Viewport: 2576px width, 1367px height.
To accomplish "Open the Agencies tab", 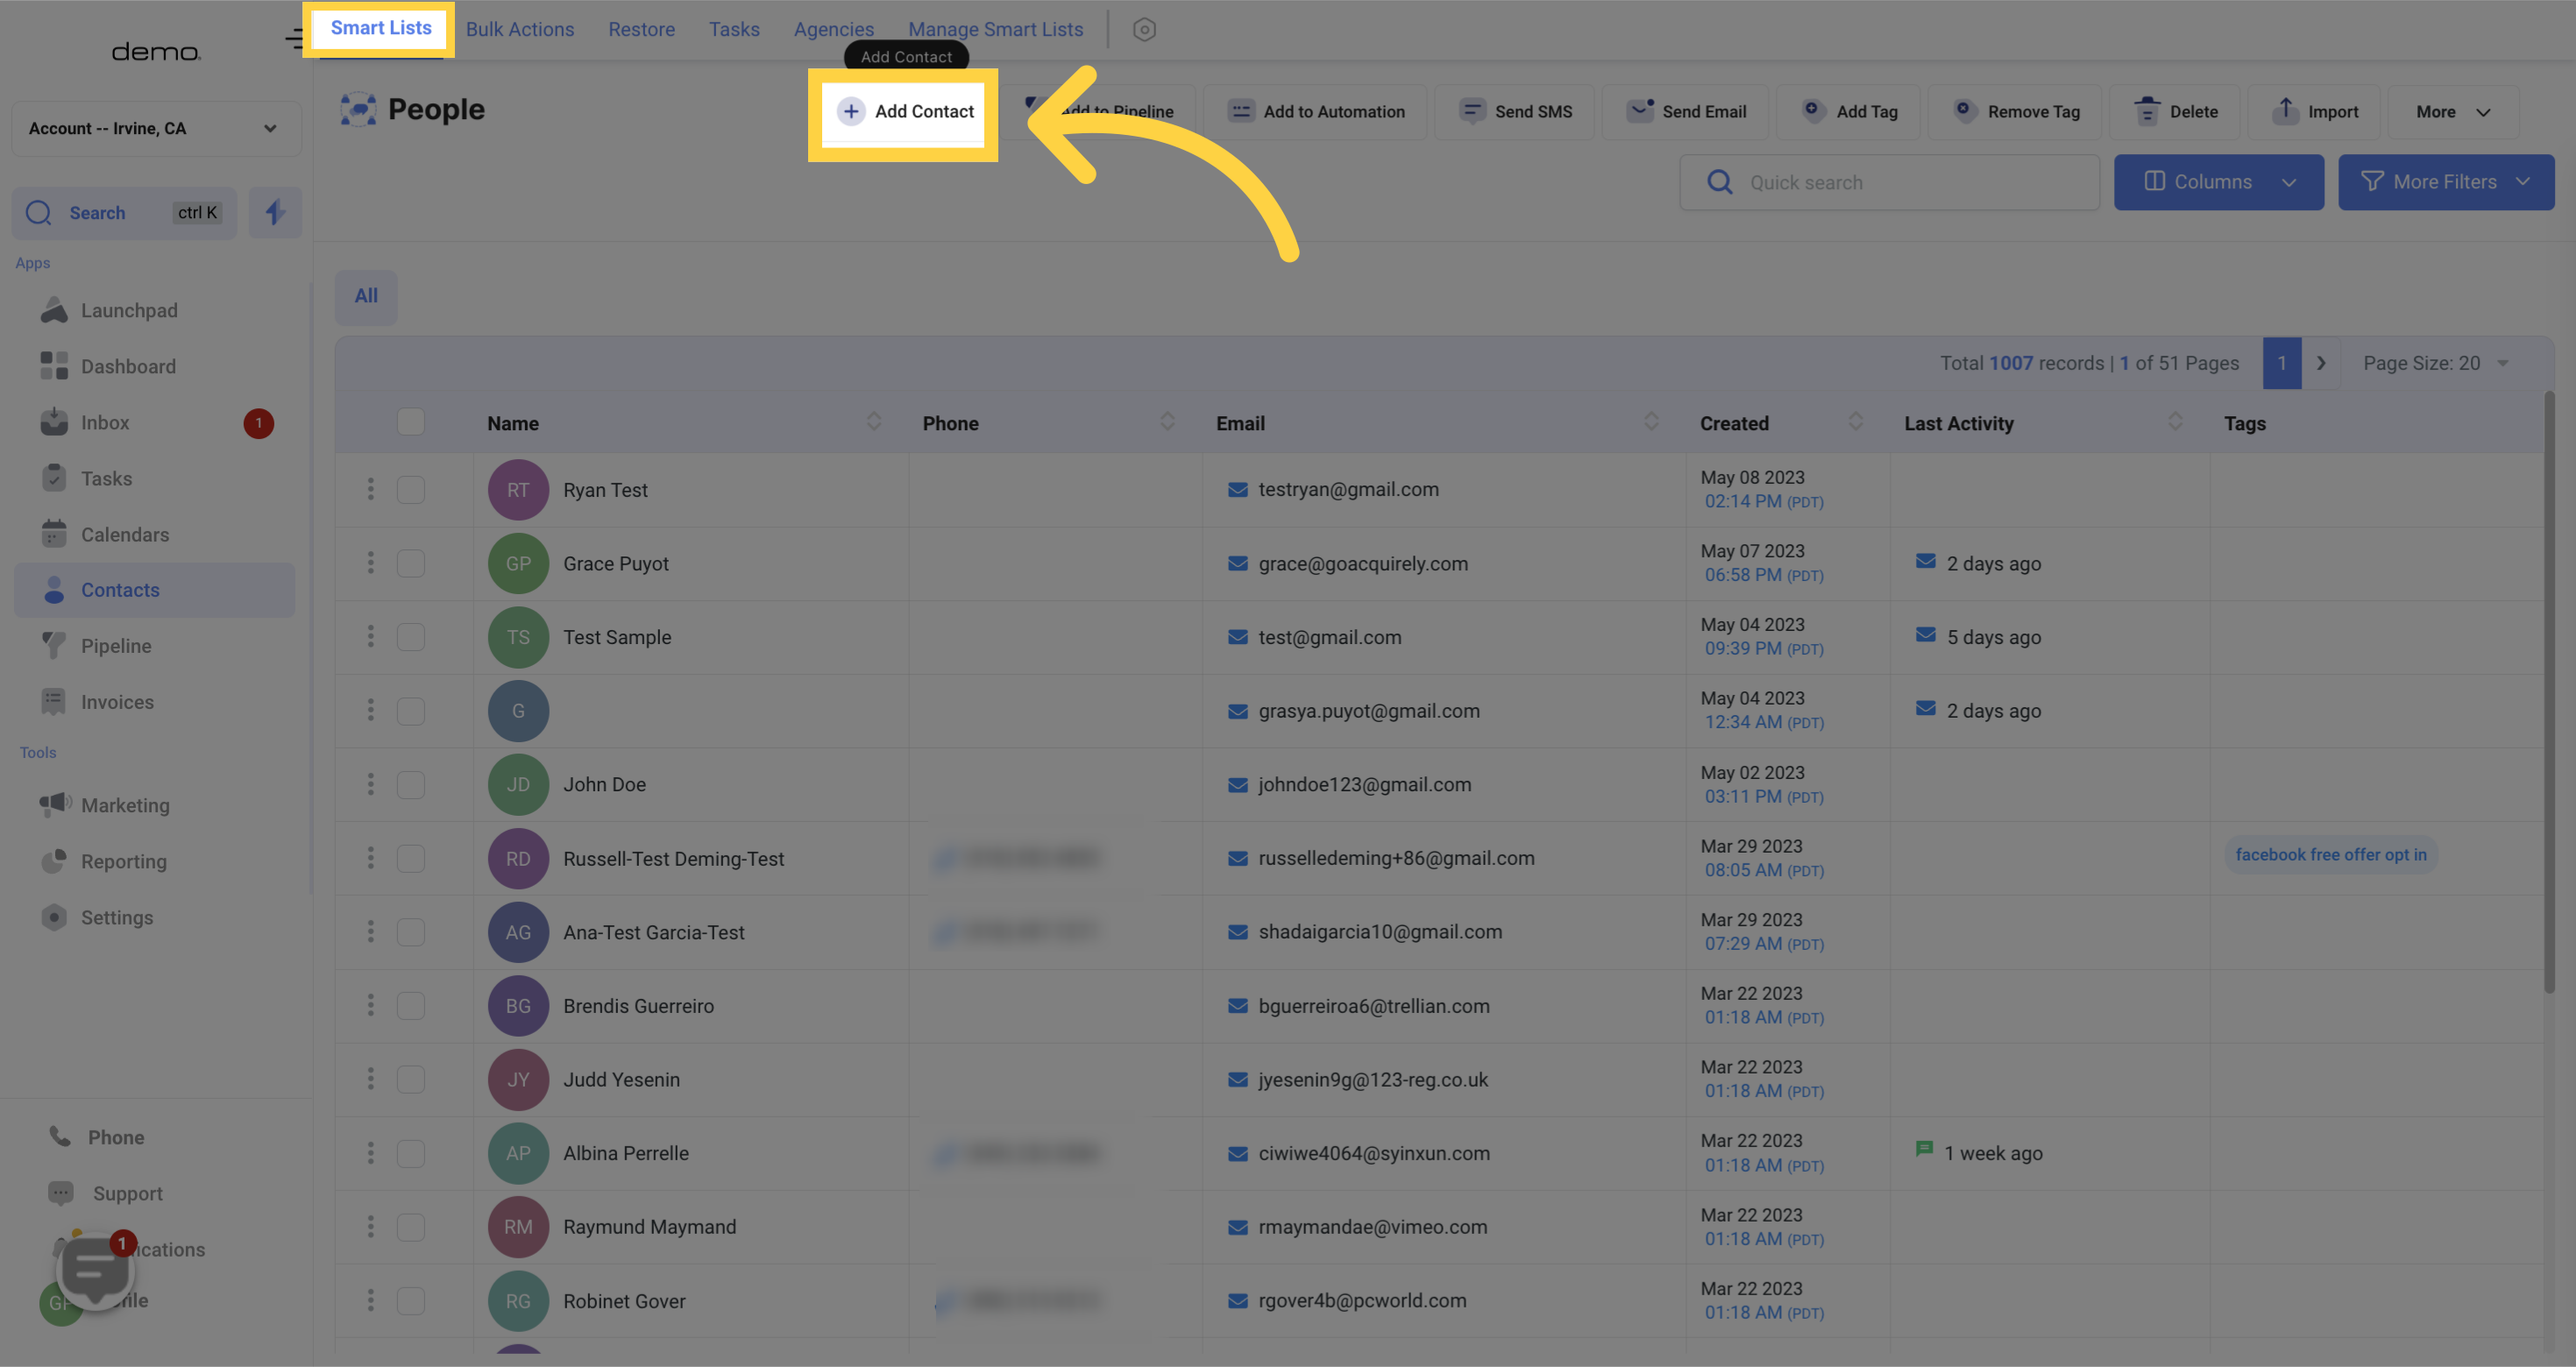I will pyautogui.click(x=833, y=29).
